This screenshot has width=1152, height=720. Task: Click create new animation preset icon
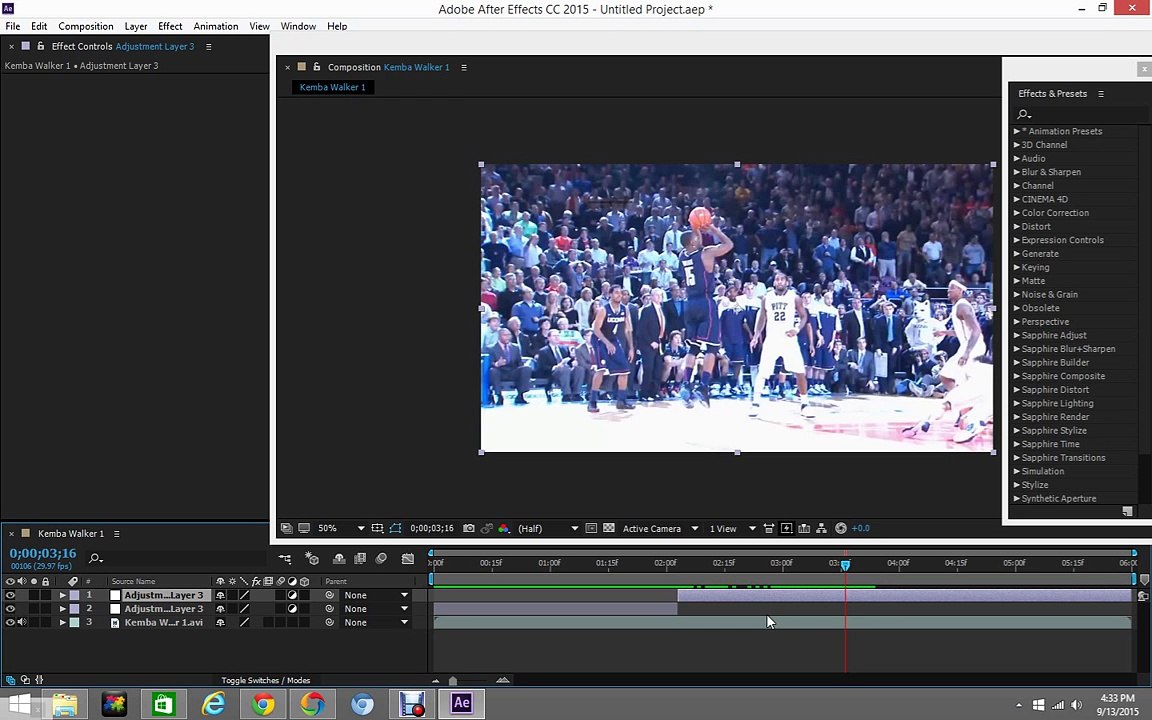point(1127,511)
